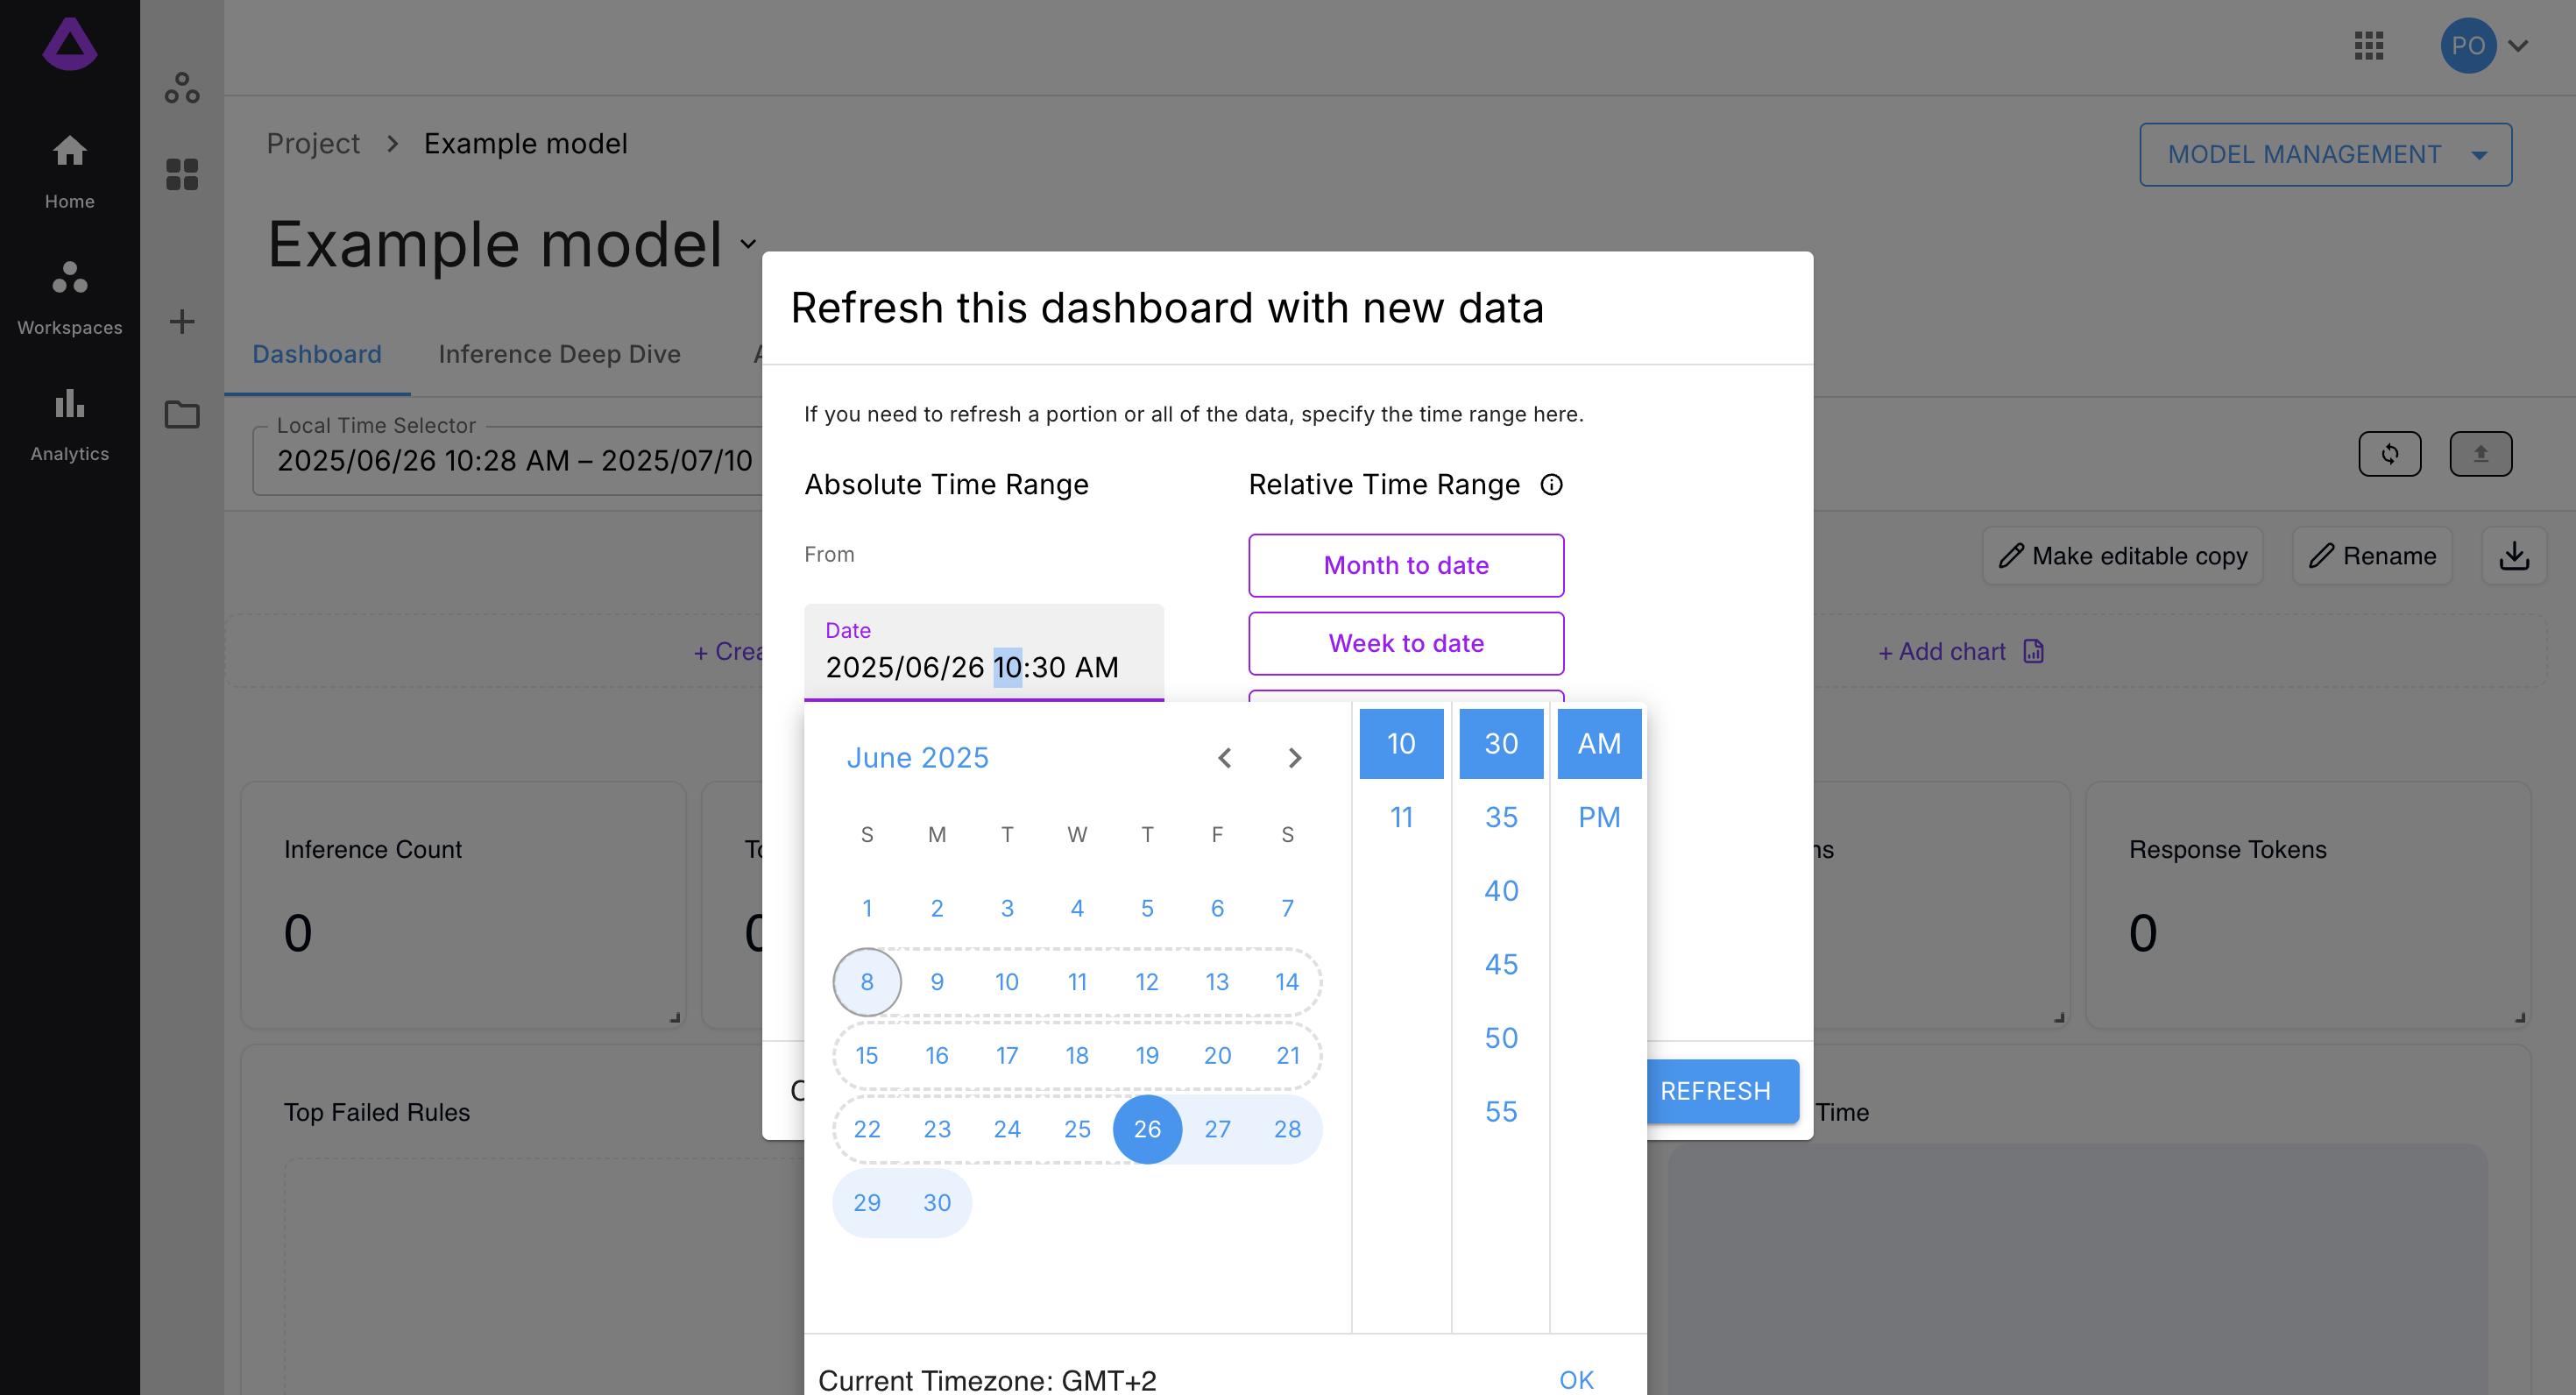
Task: Go to next month in calendar
Action: click(x=1294, y=757)
